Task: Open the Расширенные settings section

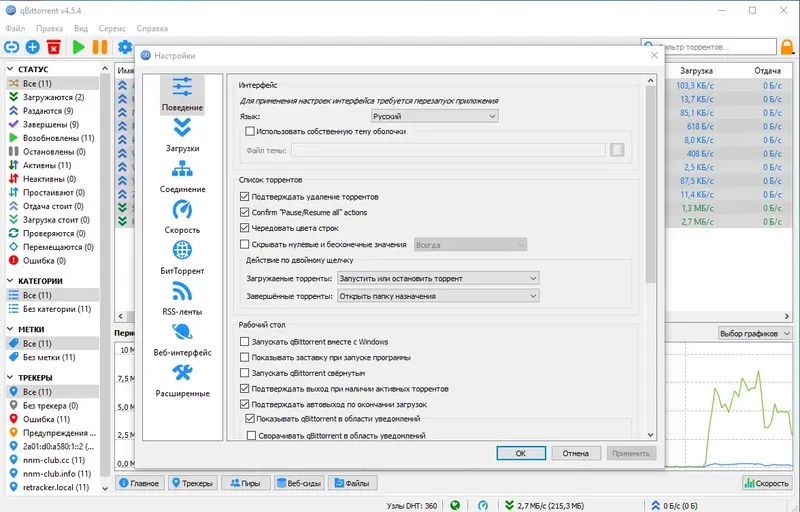Action: pyautogui.click(x=182, y=380)
